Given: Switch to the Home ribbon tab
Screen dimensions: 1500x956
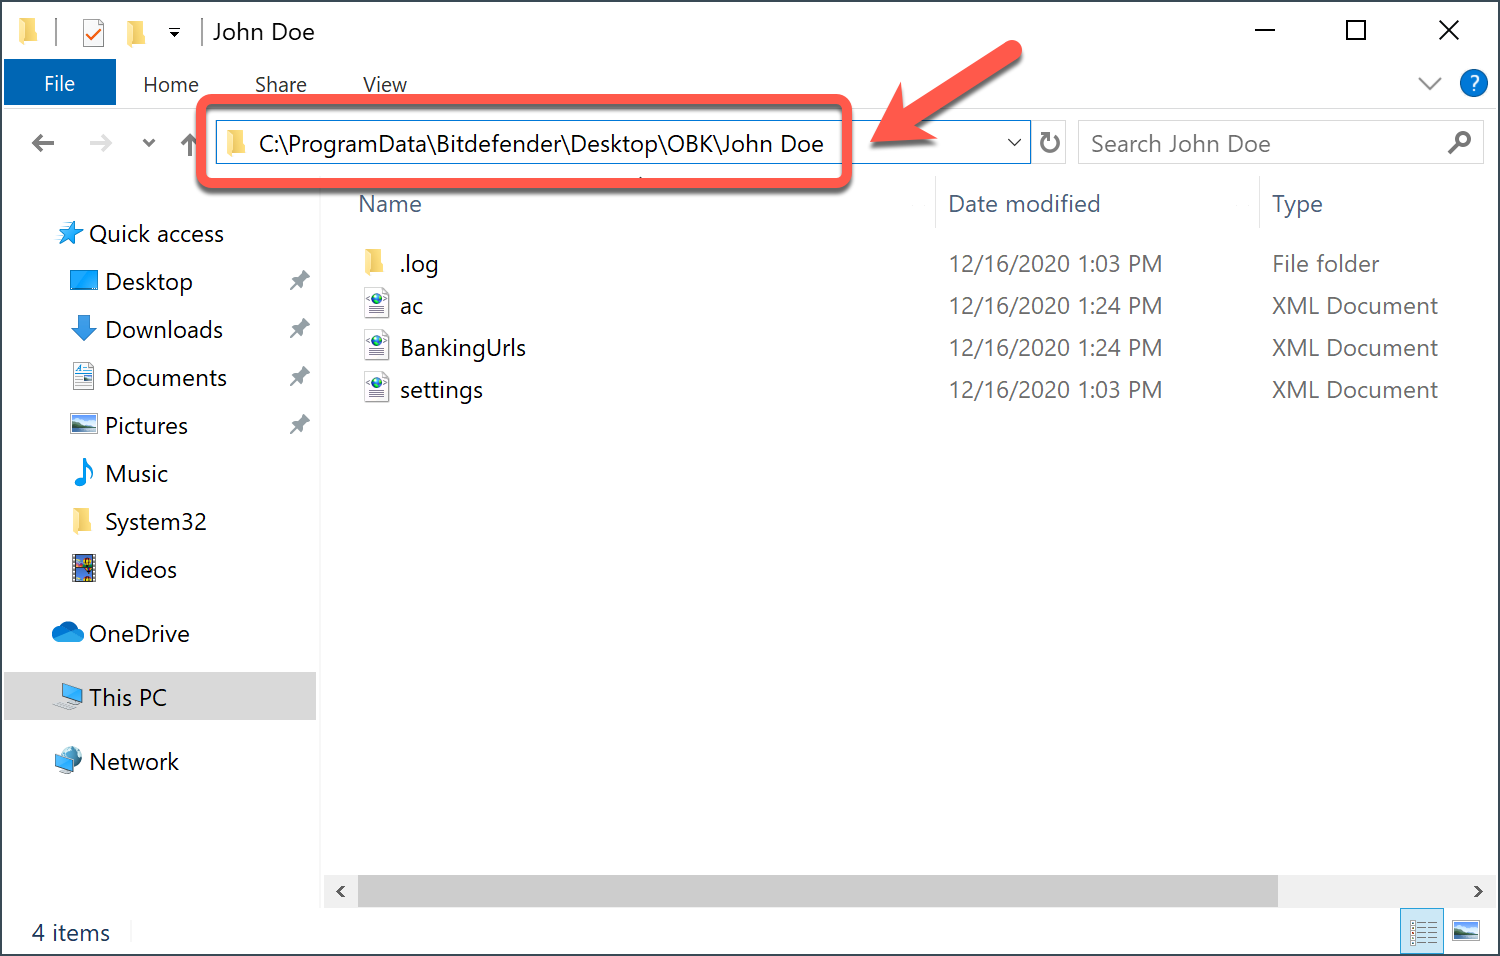Looking at the screenshot, I should (x=171, y=85).
